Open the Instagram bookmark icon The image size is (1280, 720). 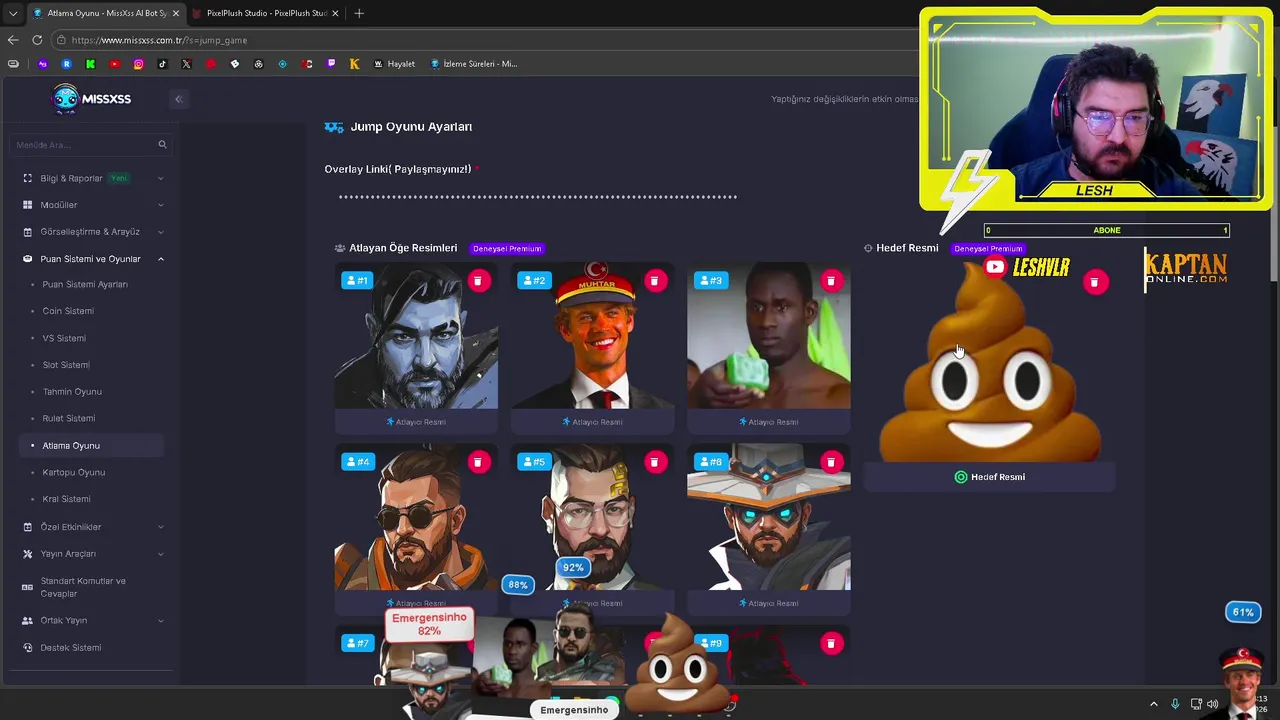pyautogui.click(x=138, y=64)
